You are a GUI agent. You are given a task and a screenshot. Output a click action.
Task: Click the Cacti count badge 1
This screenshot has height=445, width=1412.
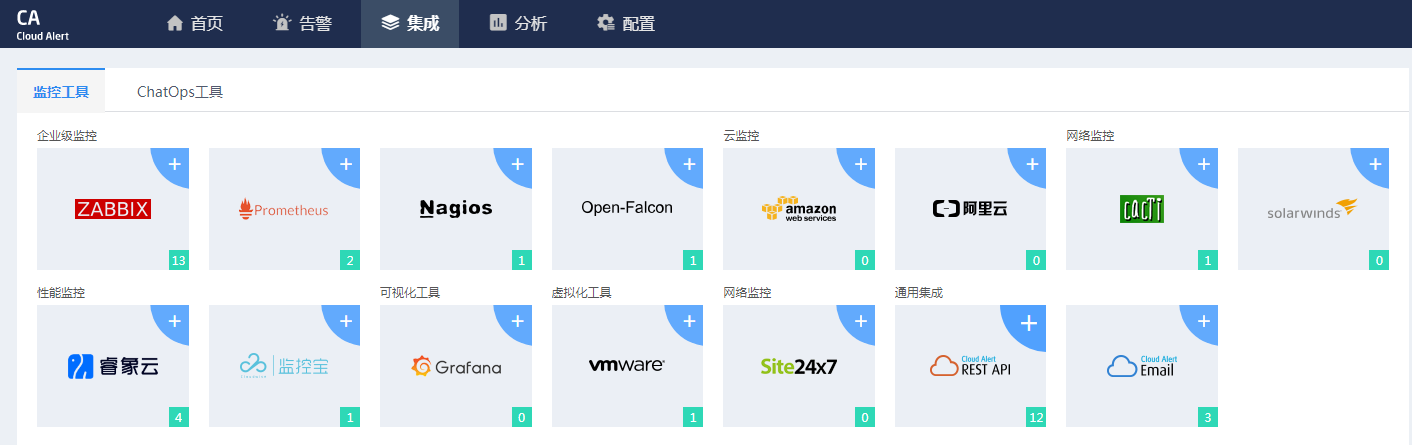(x=1208, y=261)
